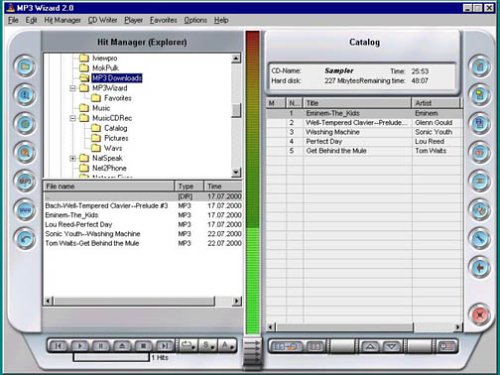
Task: Pause the playback
Action: point(101,346)
